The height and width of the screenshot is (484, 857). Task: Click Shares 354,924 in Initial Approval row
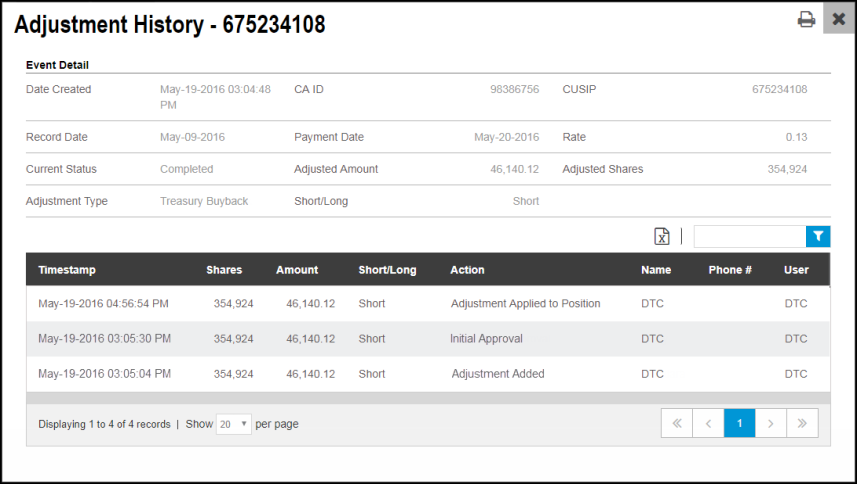coord(233,339)
